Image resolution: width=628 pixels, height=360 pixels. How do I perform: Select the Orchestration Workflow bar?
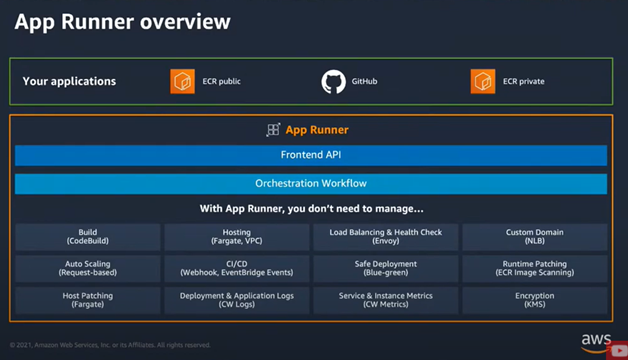(311, 184)
